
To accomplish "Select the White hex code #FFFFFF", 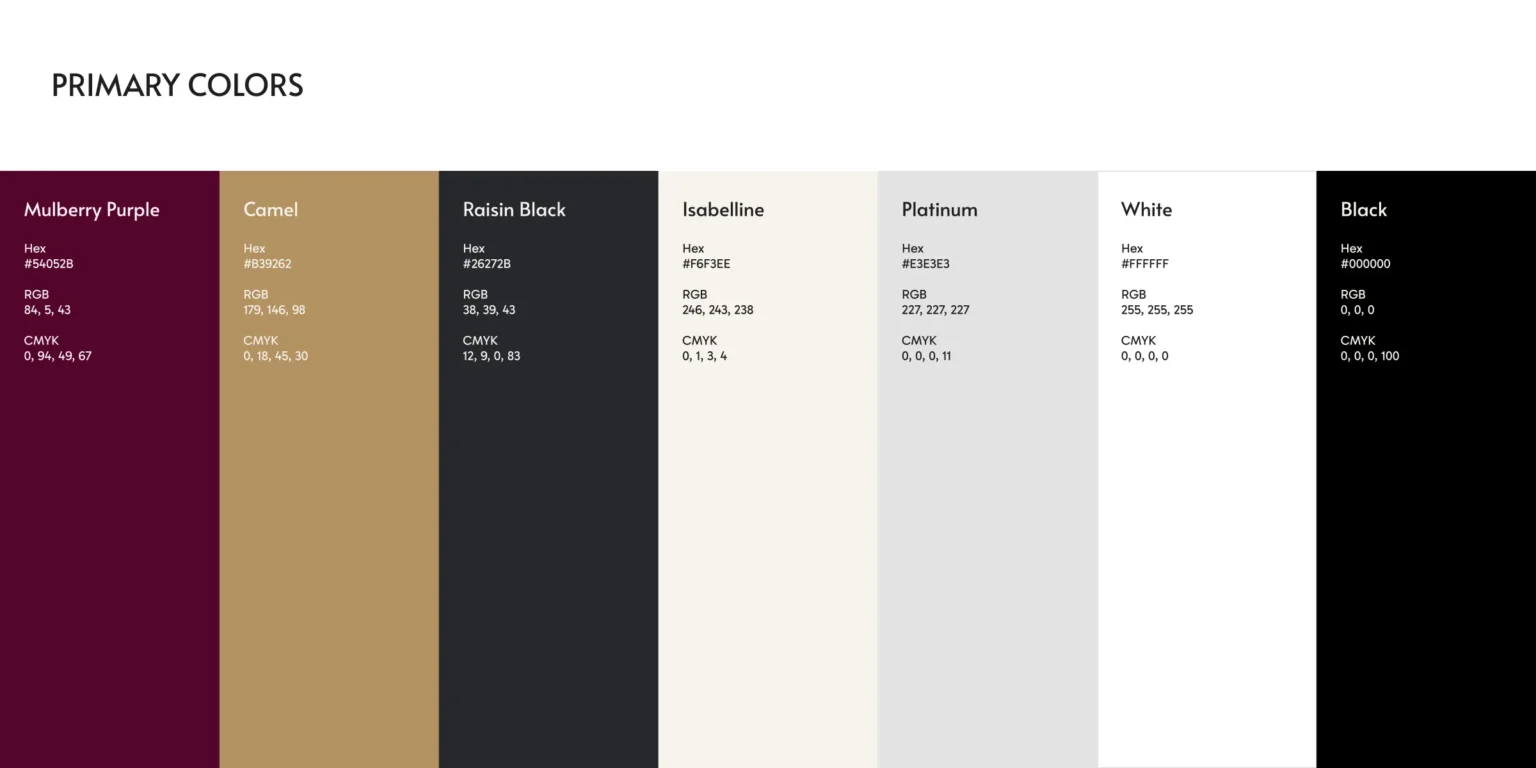I will pos(1145,264).
